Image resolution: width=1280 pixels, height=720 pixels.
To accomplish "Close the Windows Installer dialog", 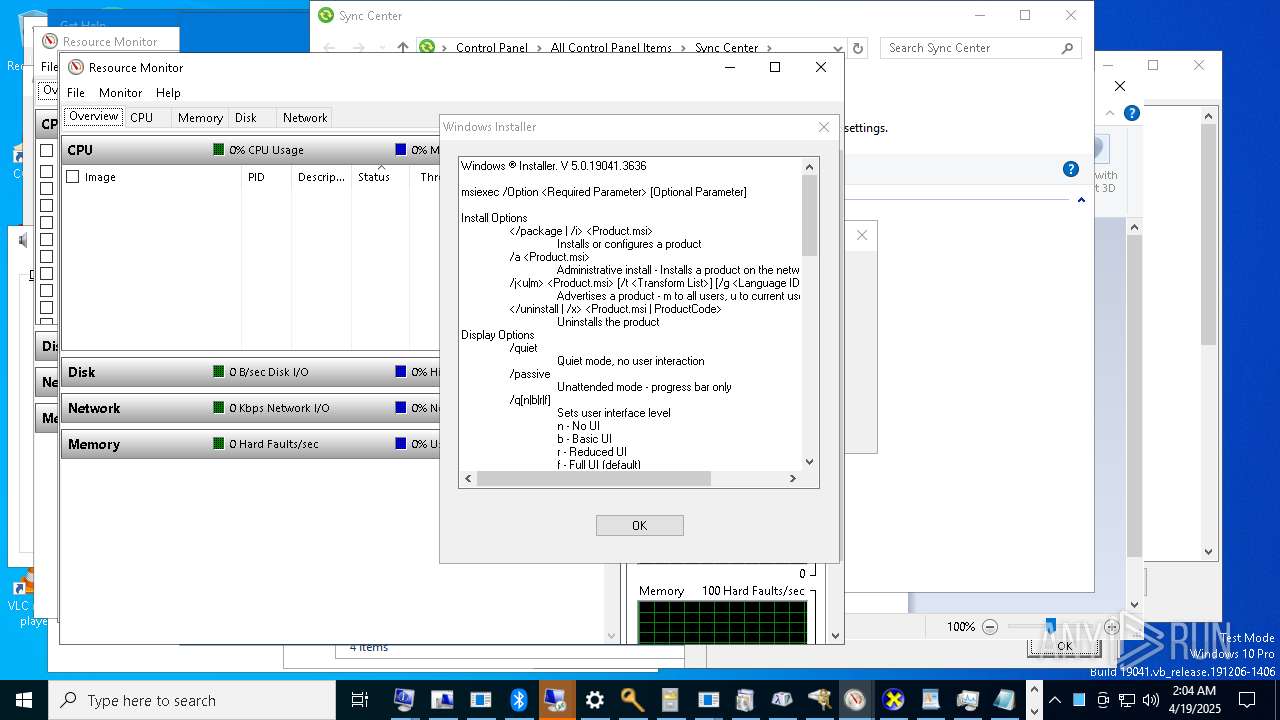I will [824, 127].
